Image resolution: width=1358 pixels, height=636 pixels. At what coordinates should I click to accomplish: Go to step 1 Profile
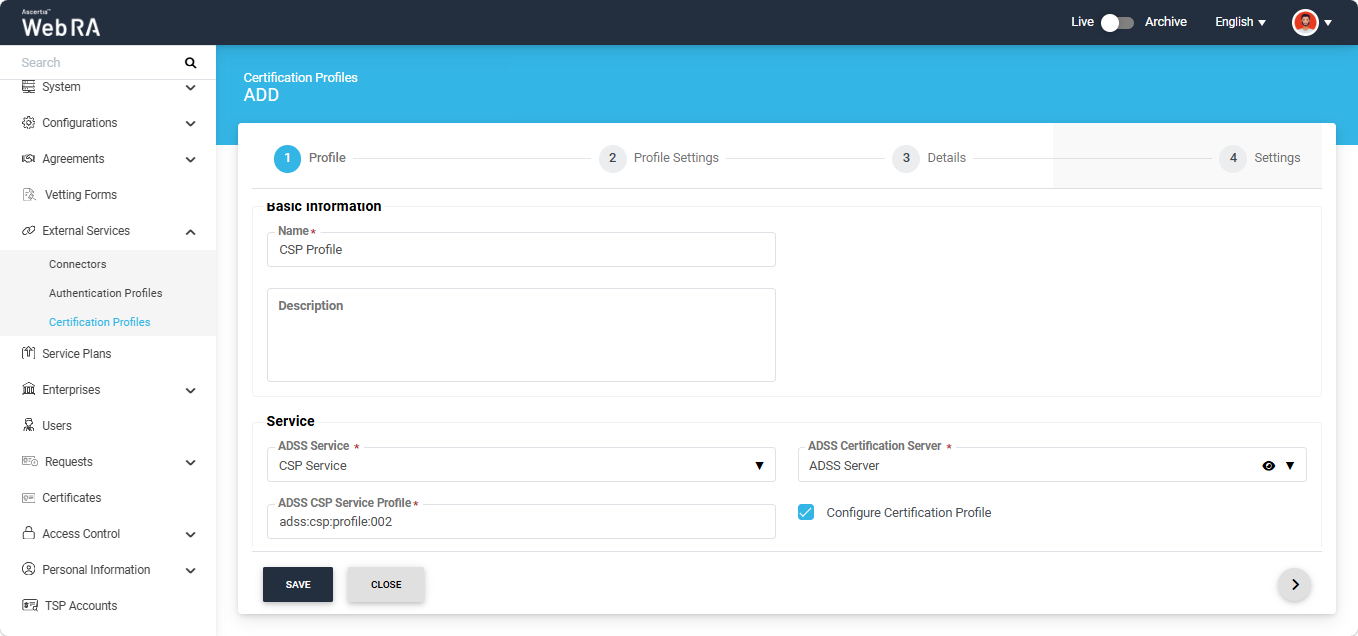click(x=310, y=158)
